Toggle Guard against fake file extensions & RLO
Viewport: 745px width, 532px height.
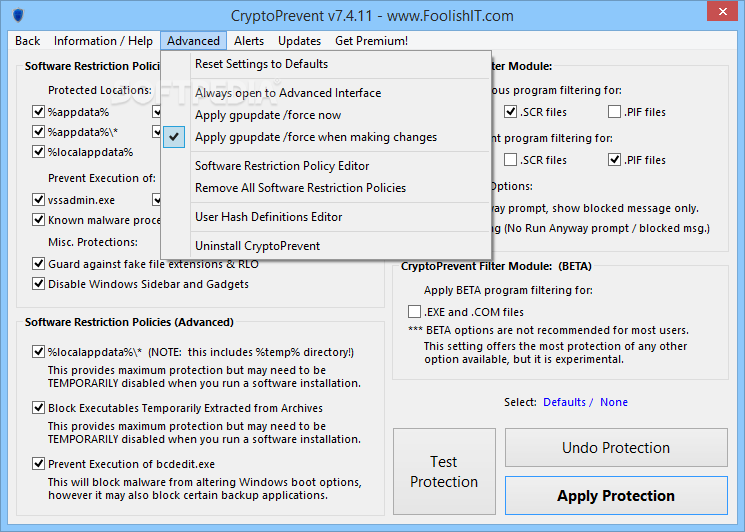(38, 264)
